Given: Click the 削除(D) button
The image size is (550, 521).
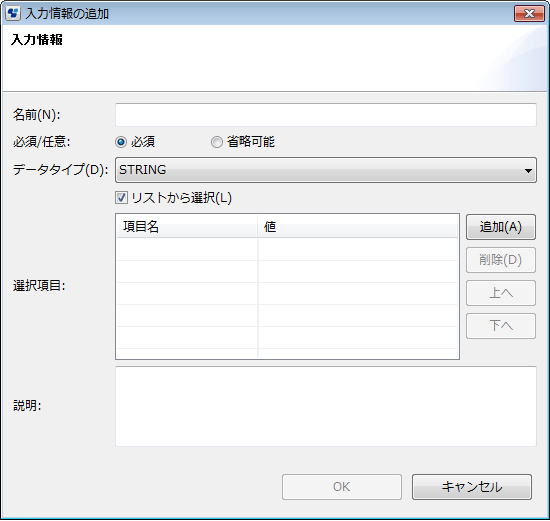Looking at the screenshot, I should point(501,260).
